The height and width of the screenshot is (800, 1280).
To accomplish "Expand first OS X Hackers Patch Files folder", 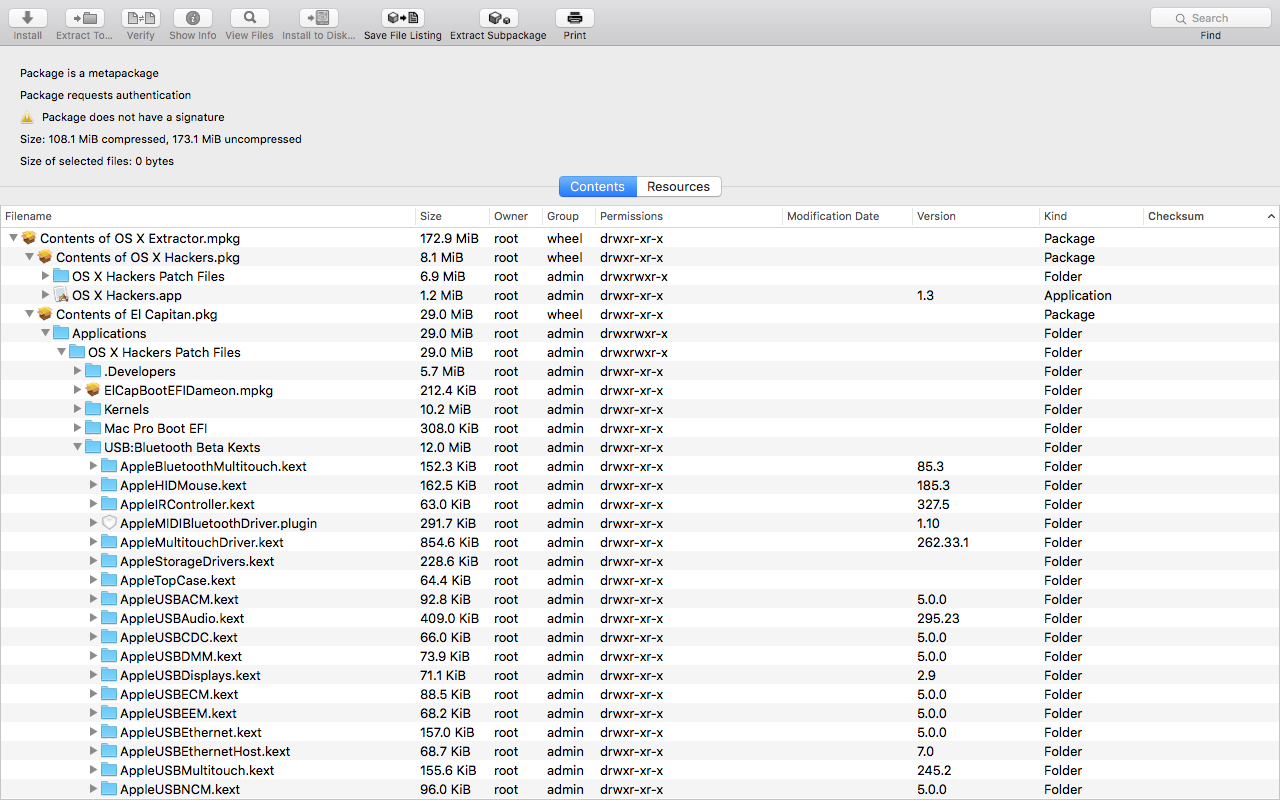I will pyautogui.click(x=45, y=276).
